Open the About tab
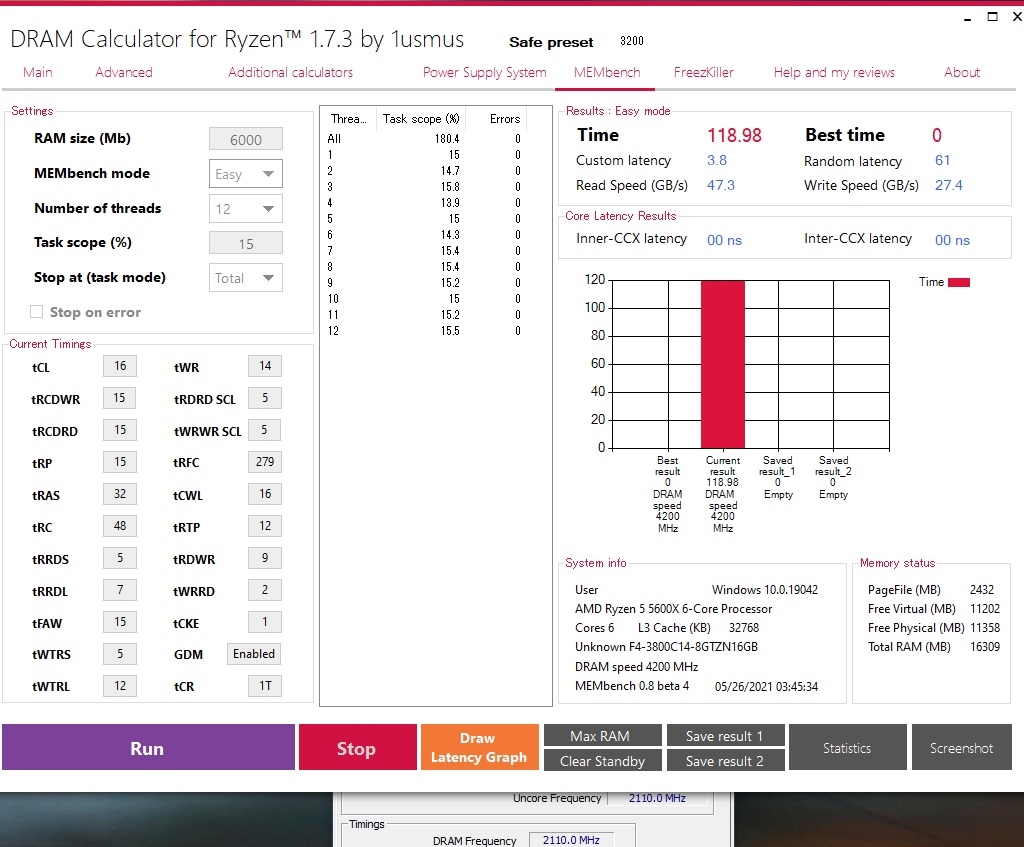Screen dimensions: 1024x847 [x=961, y=72]
